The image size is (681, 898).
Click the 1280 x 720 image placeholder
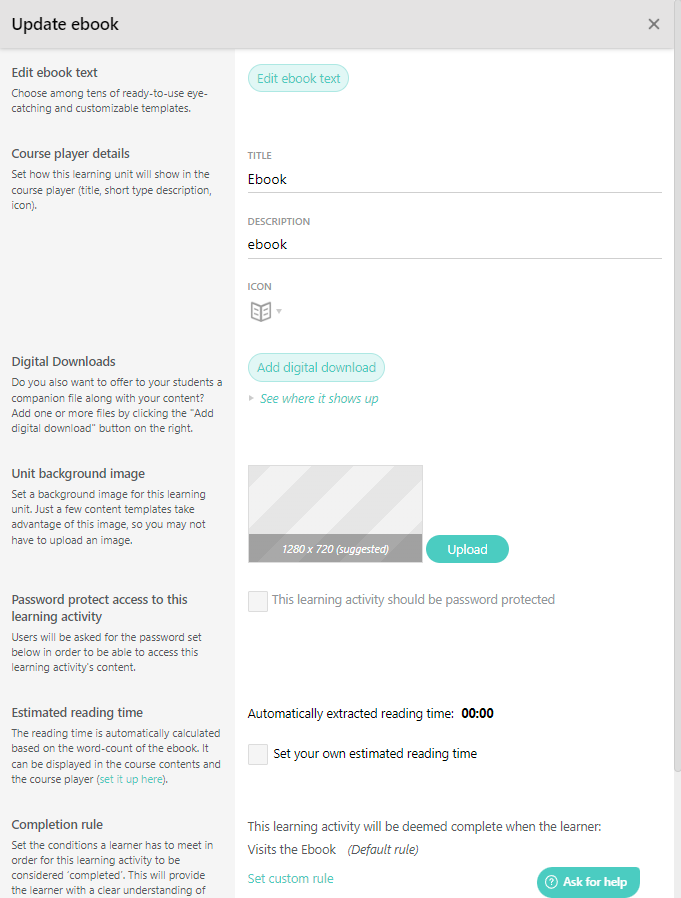335,513
